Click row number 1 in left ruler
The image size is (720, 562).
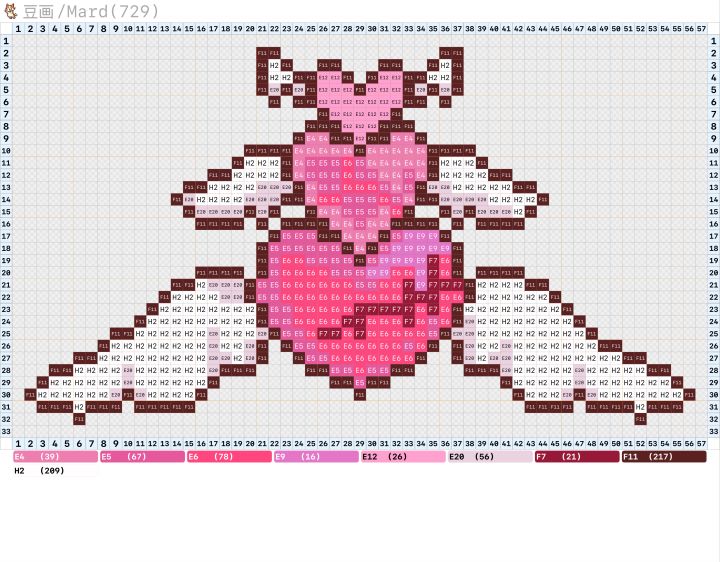[6, 41]
